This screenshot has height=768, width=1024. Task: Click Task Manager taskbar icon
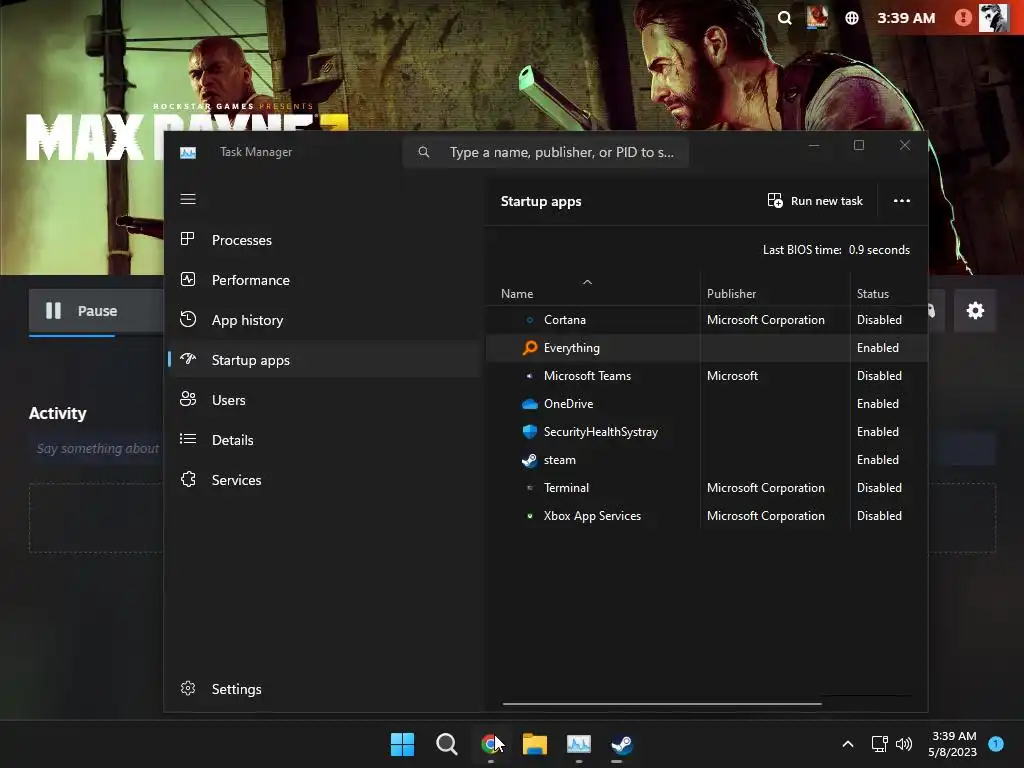tap(579, 744)
